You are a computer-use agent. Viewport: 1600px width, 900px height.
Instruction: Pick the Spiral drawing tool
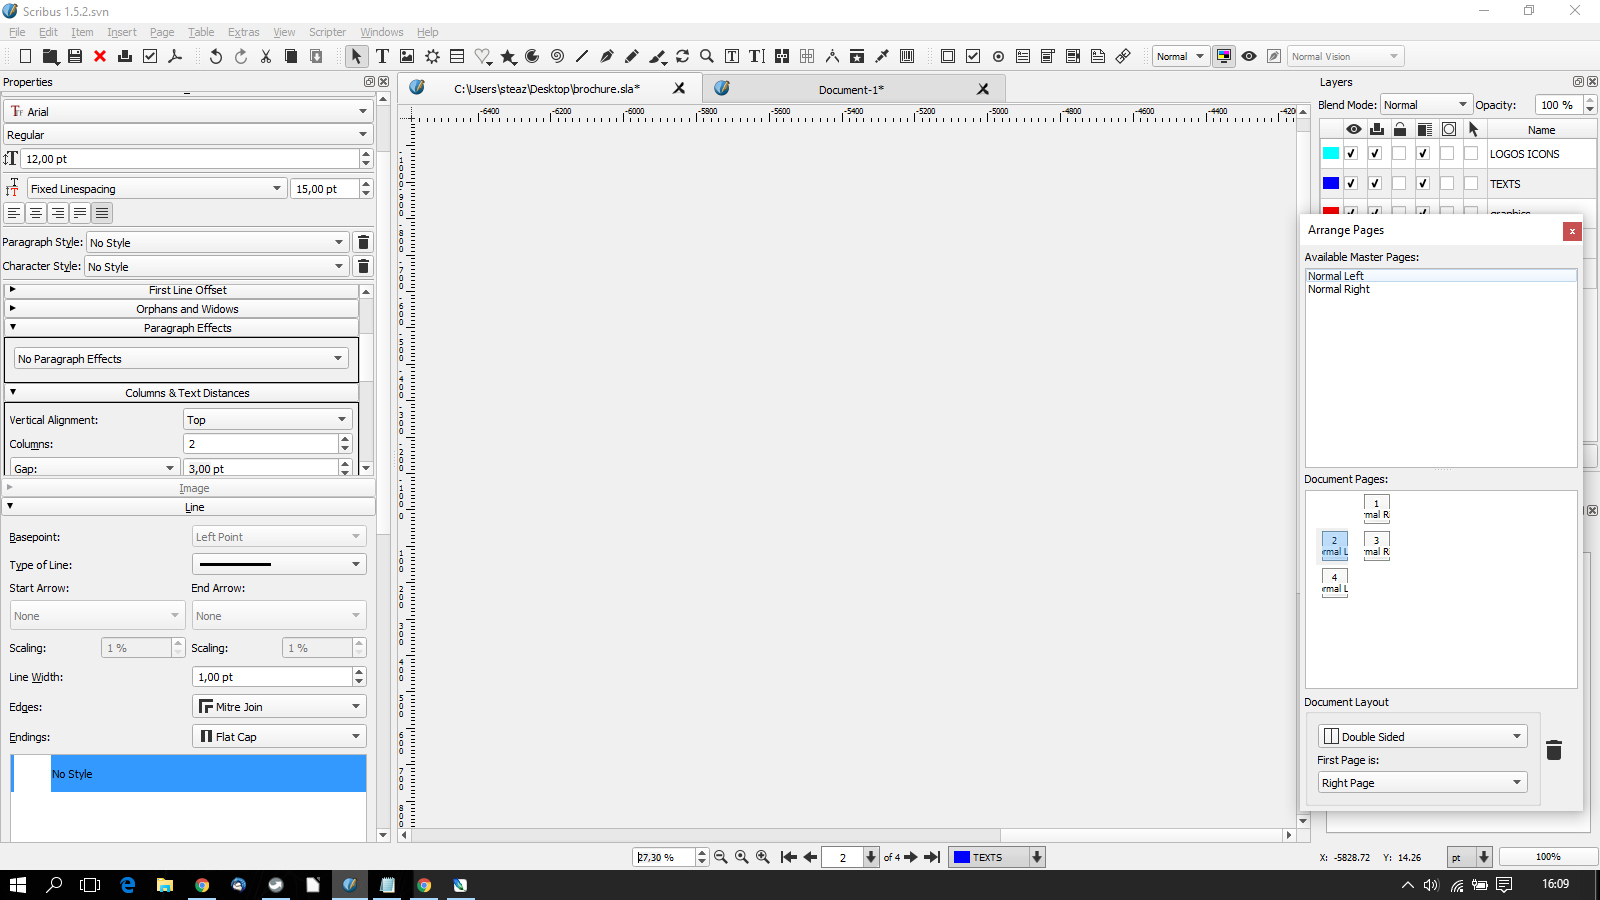point(557,57)
